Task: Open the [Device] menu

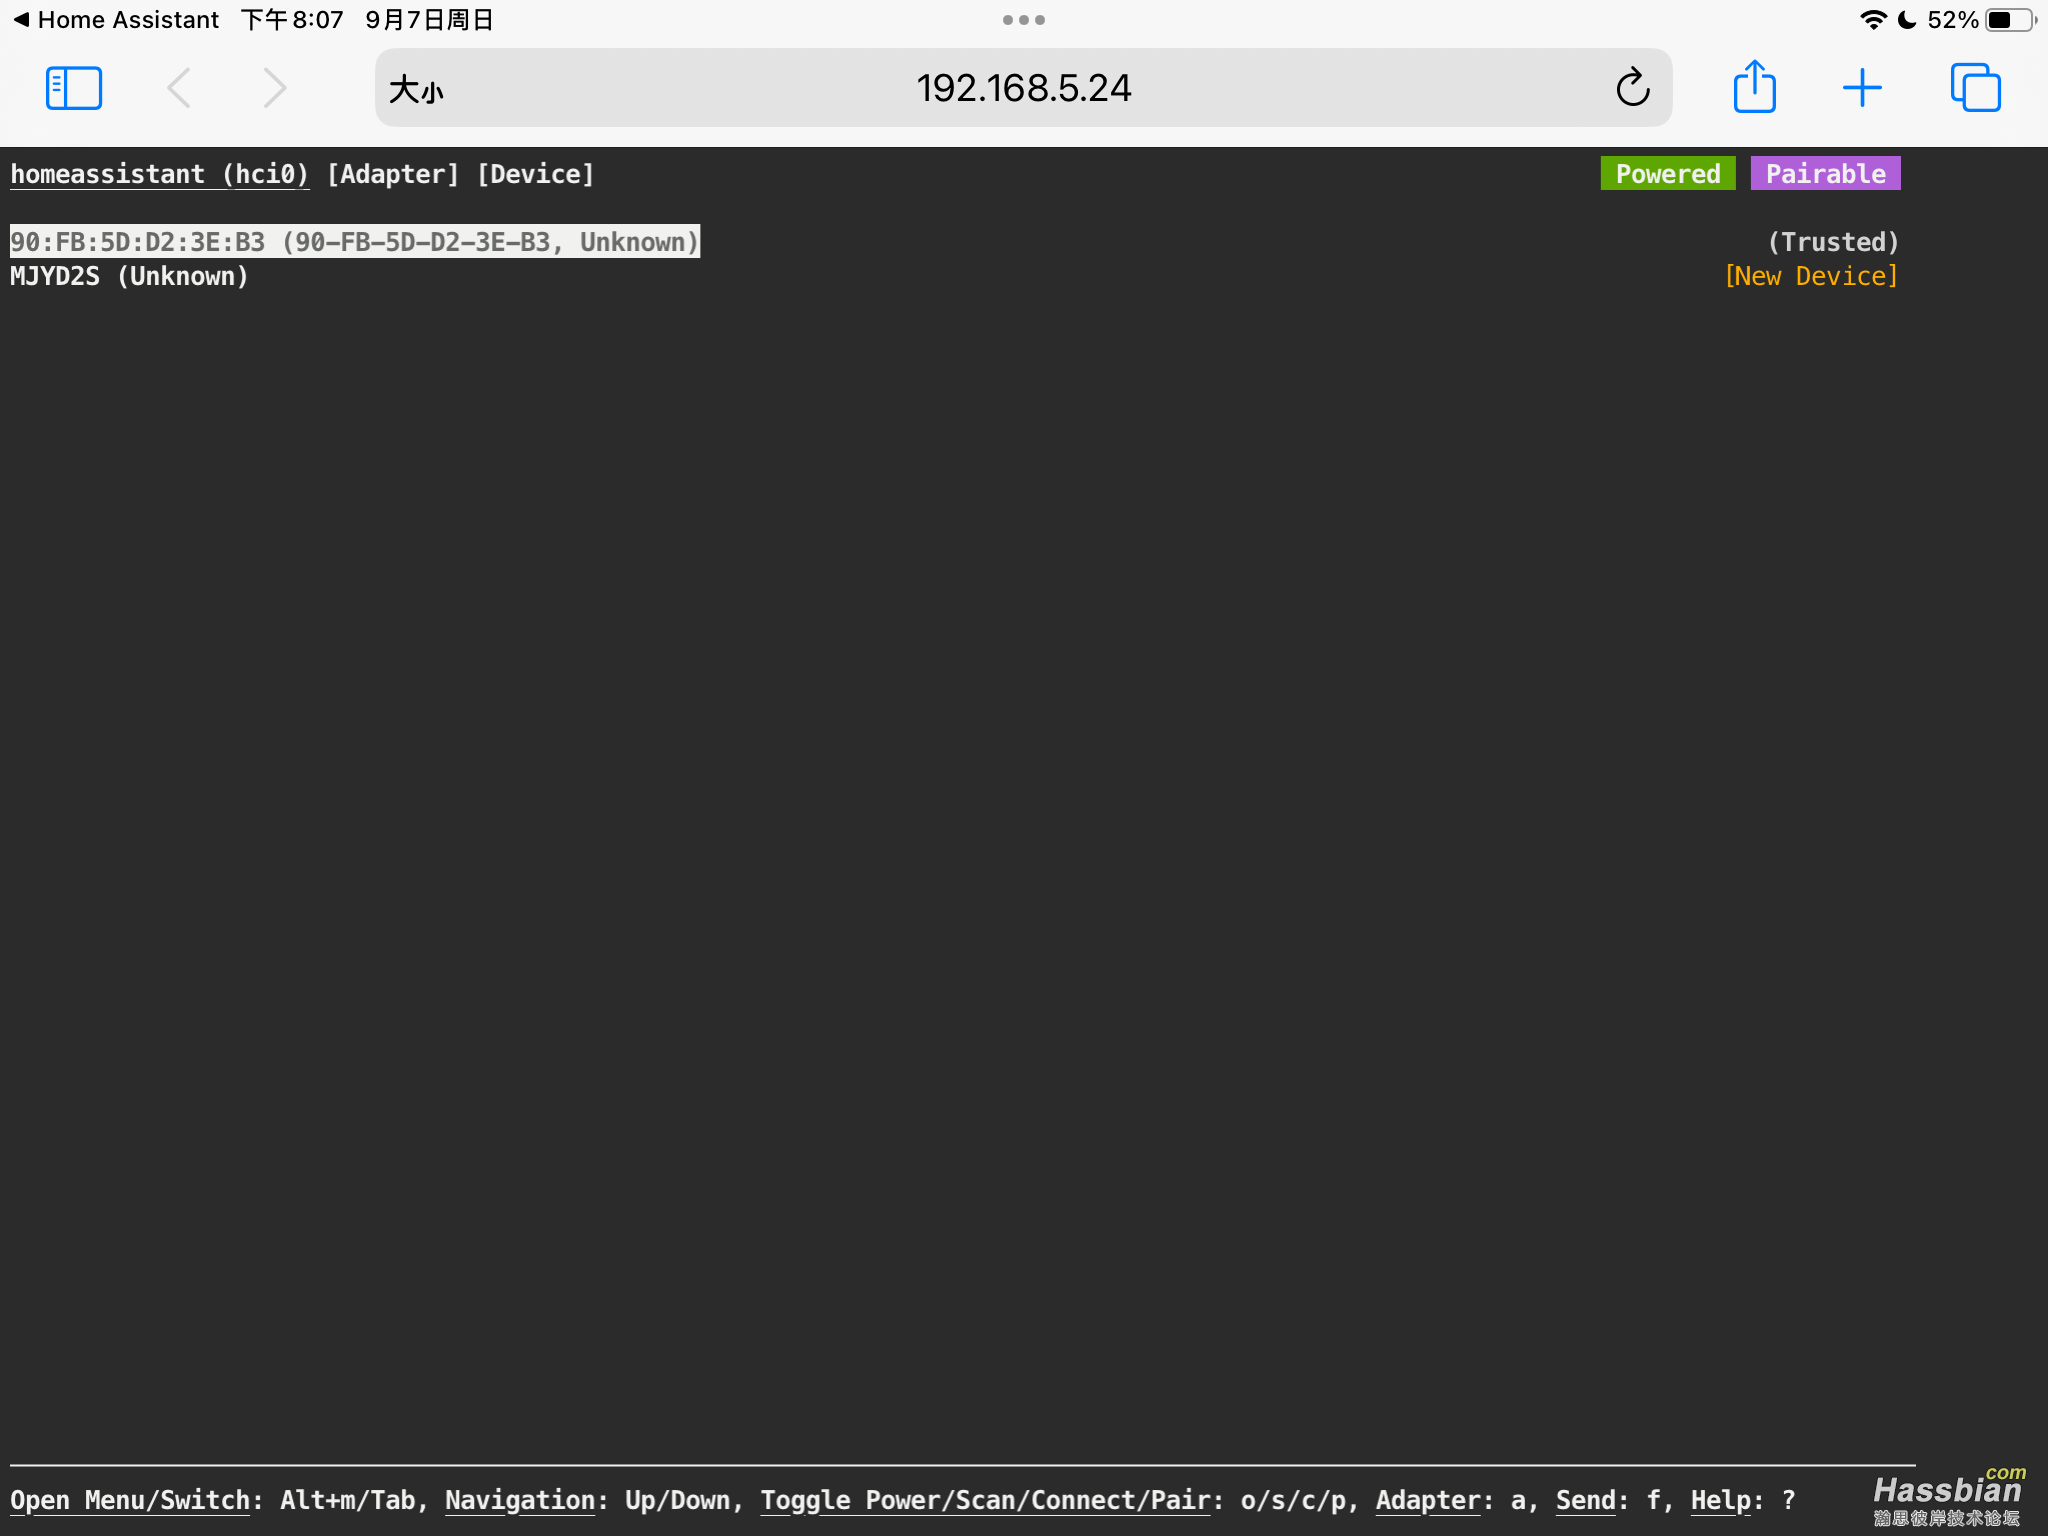Action: pyautogui.click(x=536, y=174)
